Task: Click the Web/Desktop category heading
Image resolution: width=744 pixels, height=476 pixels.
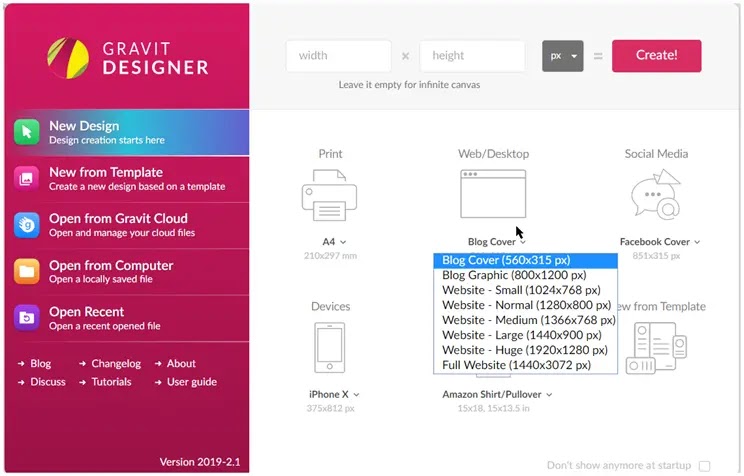Action: [x=493, y=154]
